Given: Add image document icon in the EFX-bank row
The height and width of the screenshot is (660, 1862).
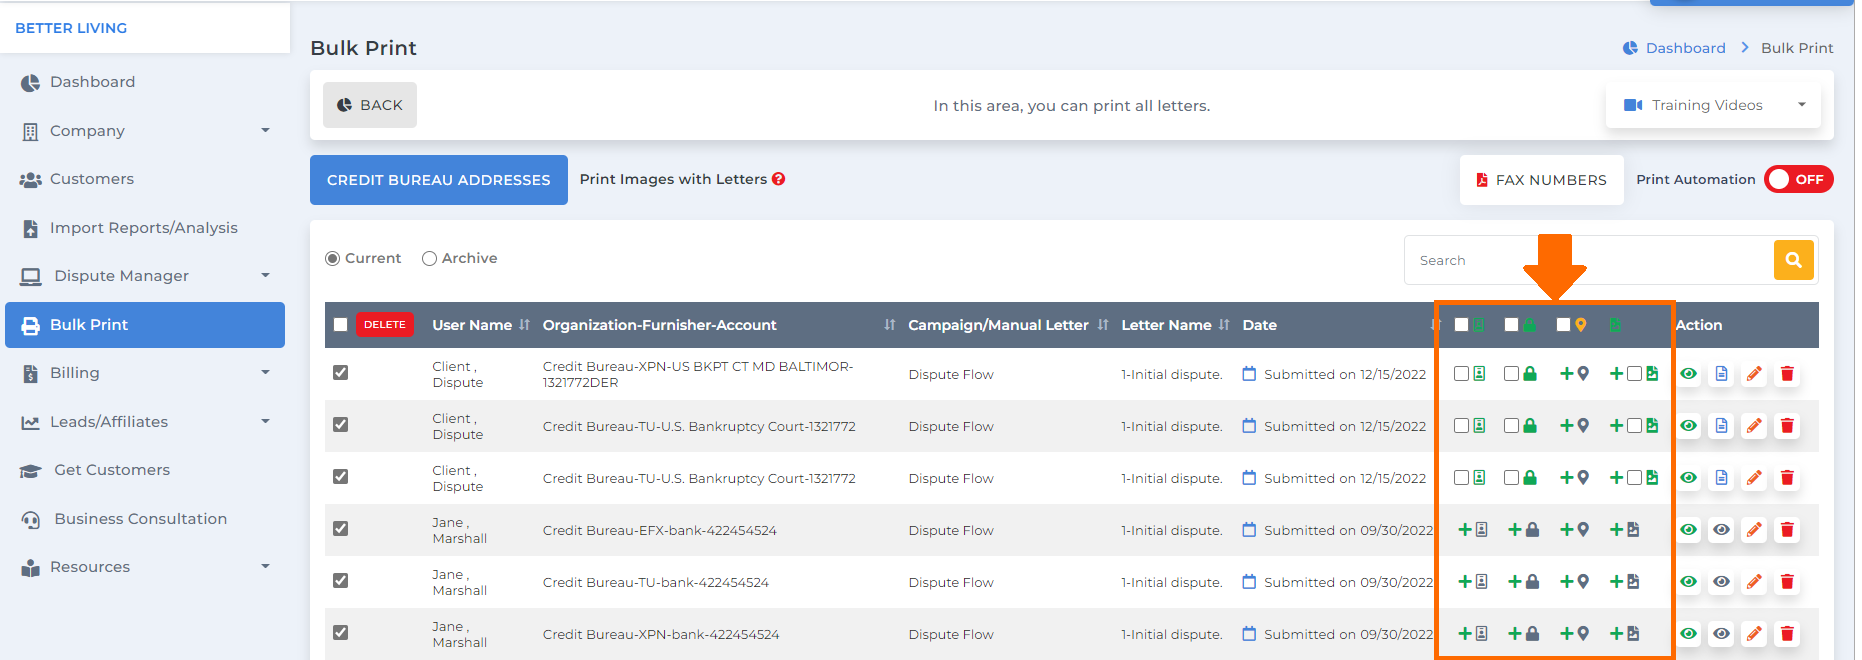Looking at the screenshot, I should click(x=1625, y=530).
